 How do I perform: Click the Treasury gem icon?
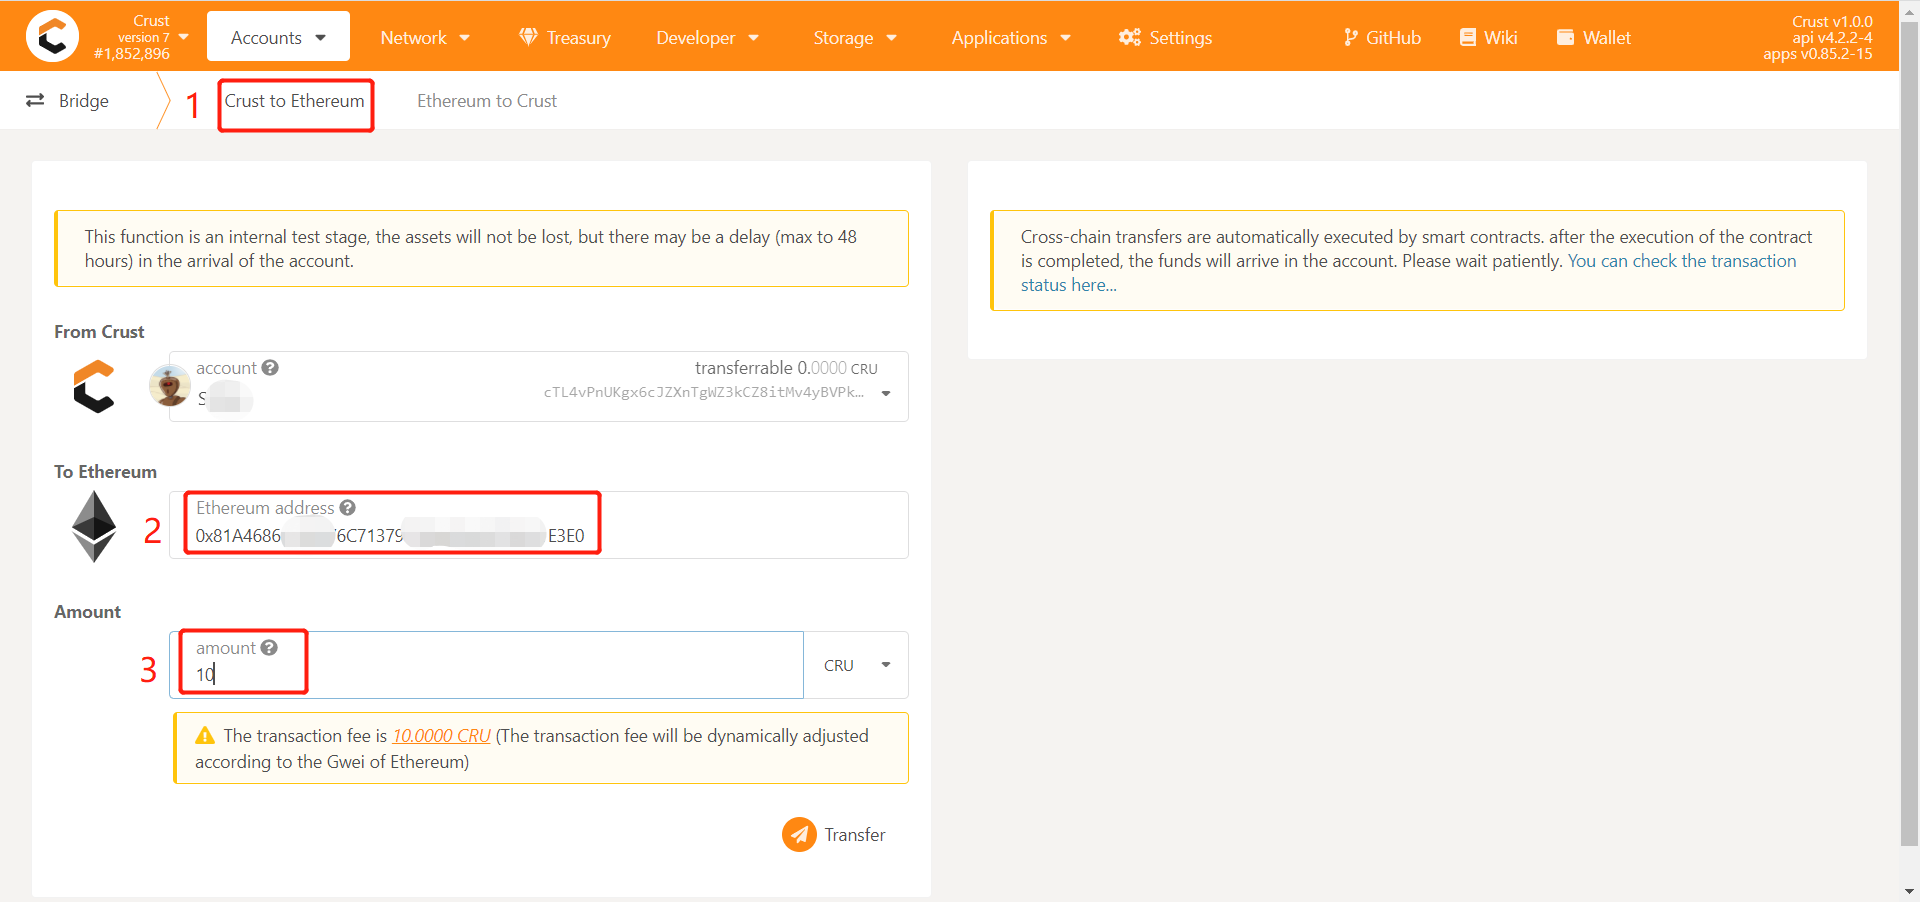(x=529, y=37)
